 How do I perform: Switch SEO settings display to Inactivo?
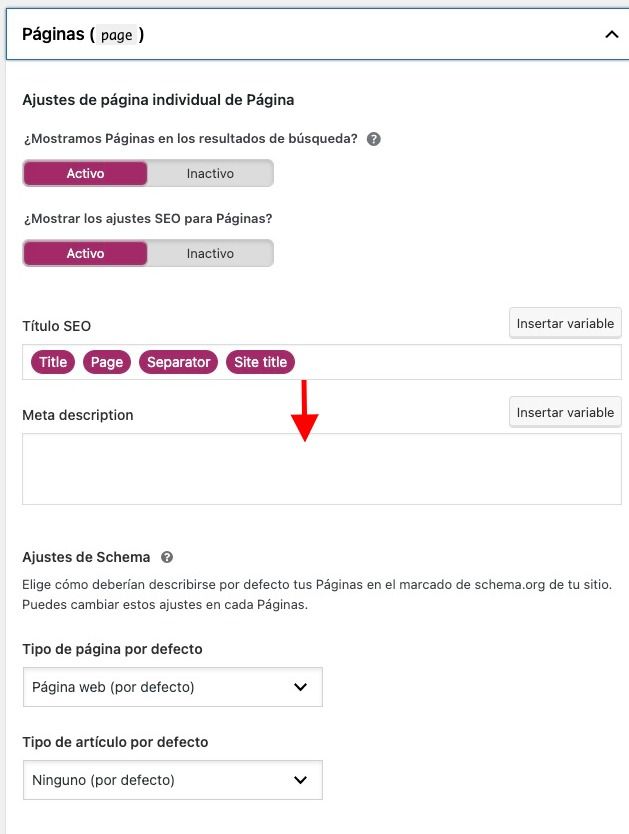210,253
